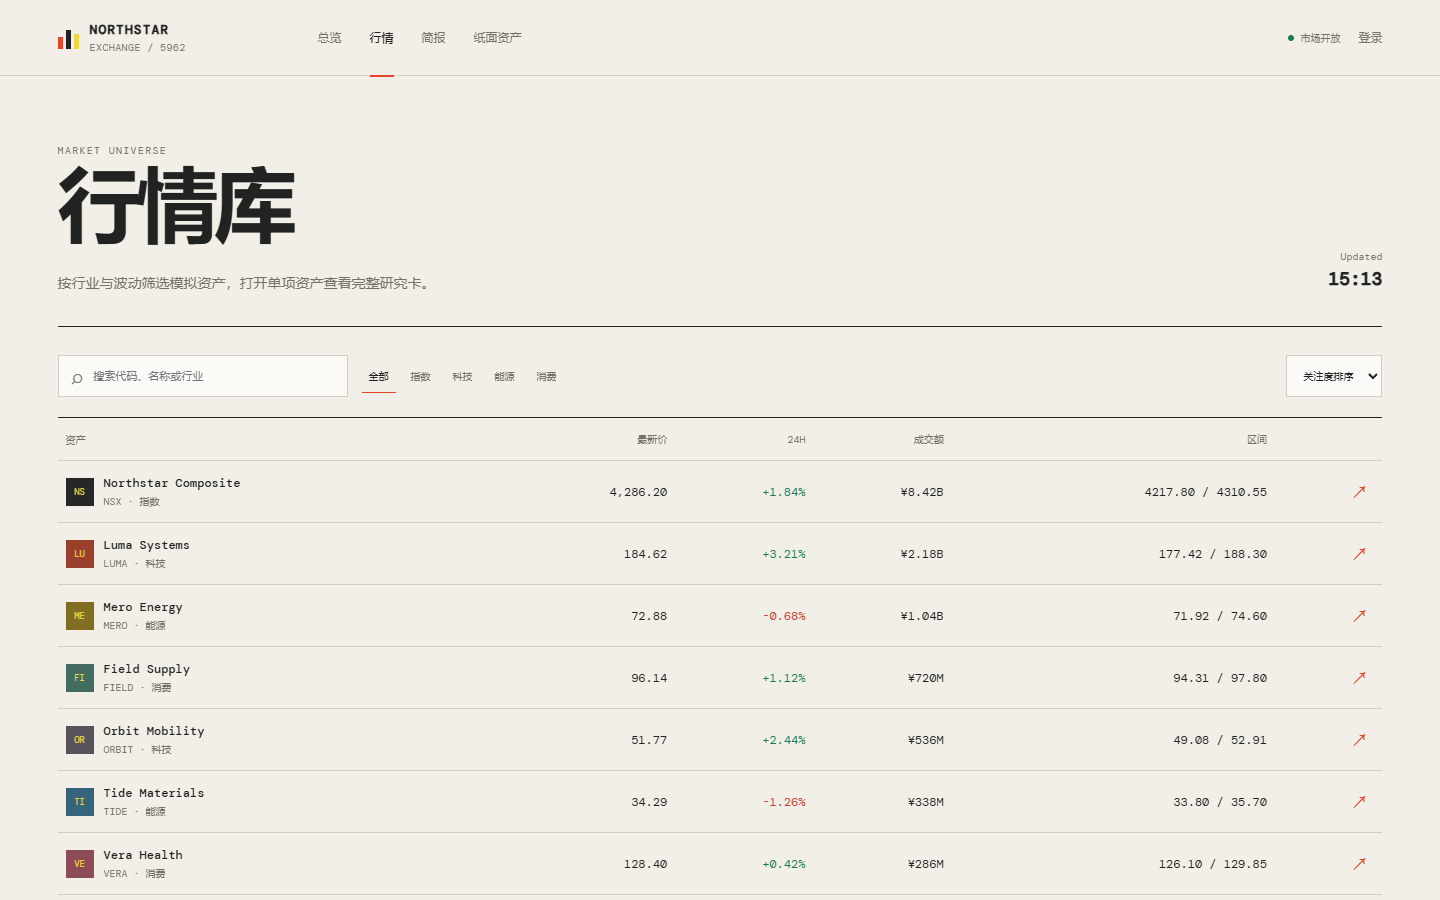This screenshot has height=900, width=1440.
Task: Open the 简报 nav tab
Action: 434,38
